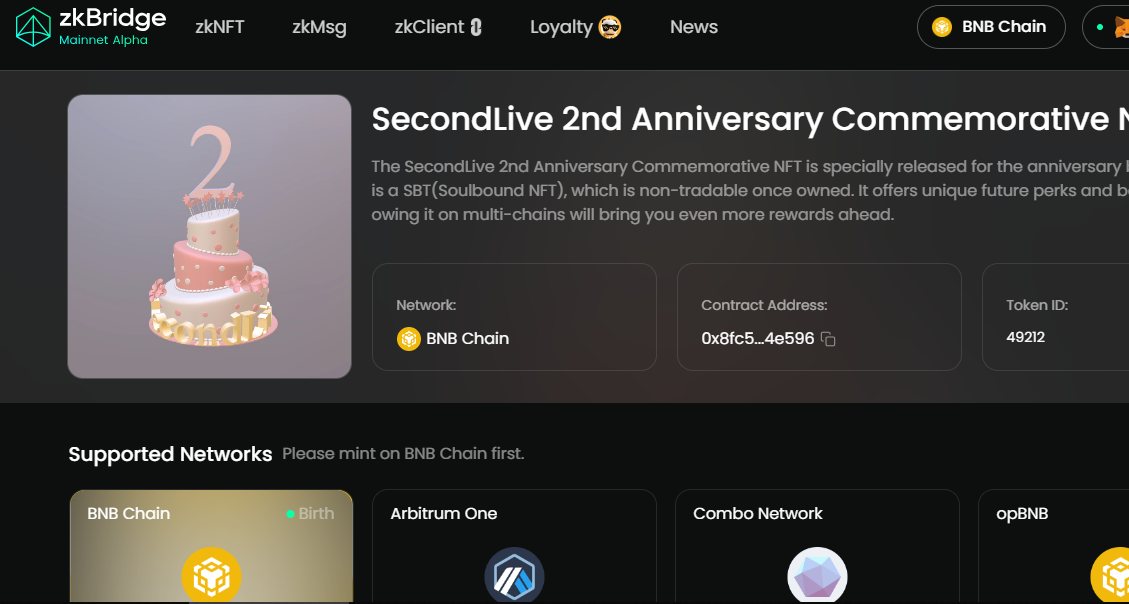Viewport: 1129px width, 604px height.
Task: Click the BNB icon next to Network label
Action: click(408, 339)
